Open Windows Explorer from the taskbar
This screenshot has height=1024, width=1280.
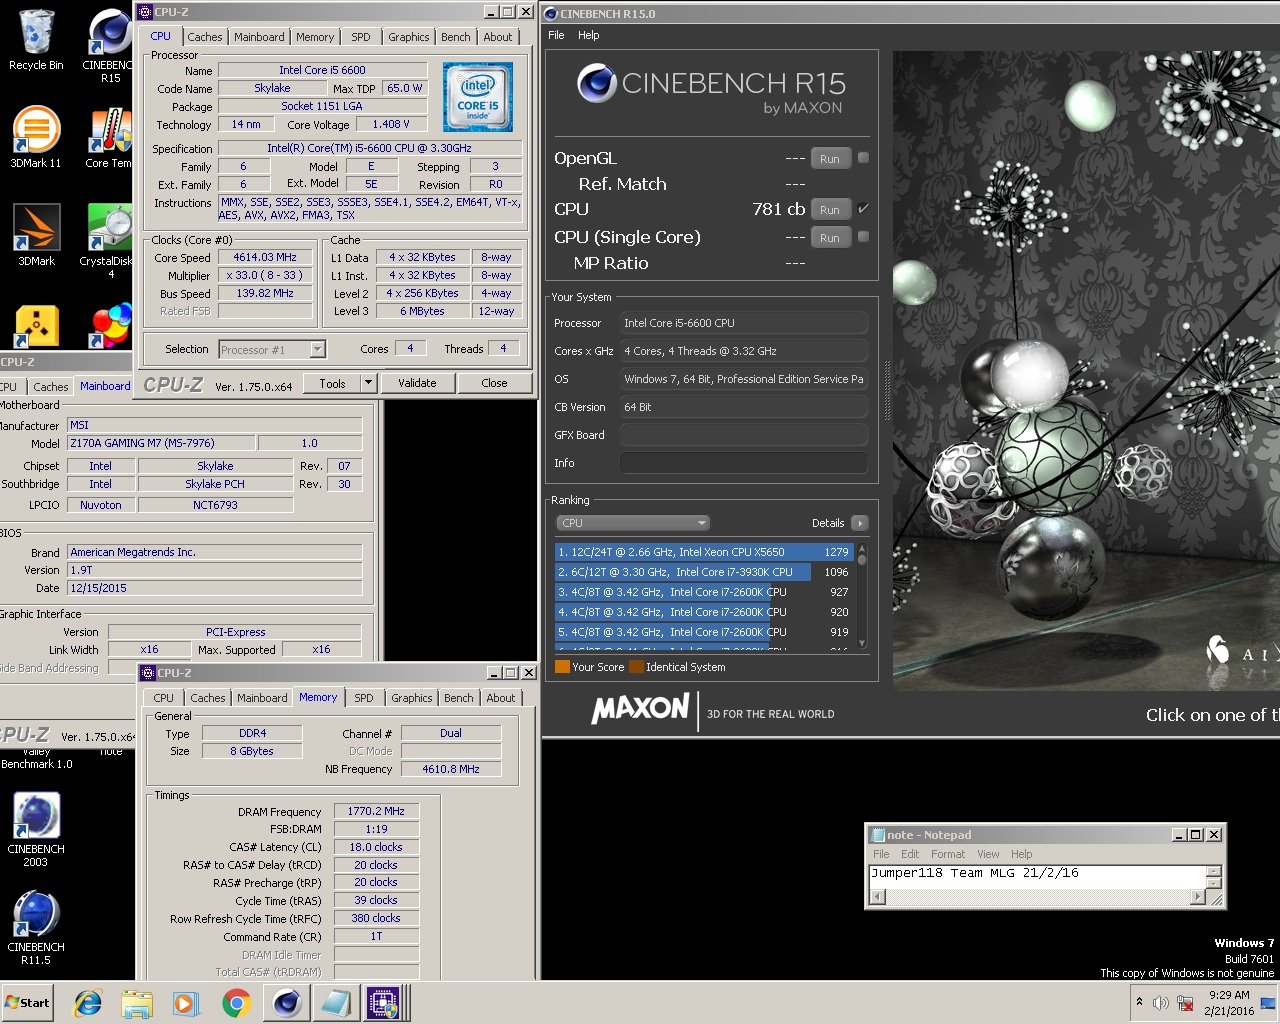(137, 1003)
